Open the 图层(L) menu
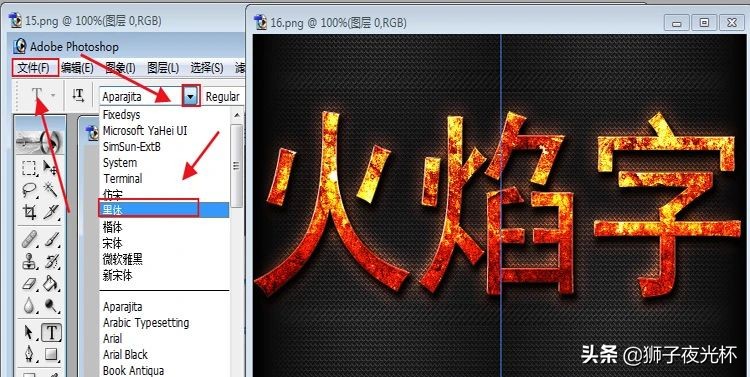This screenshot has height=377, width=750. [163, 68]
